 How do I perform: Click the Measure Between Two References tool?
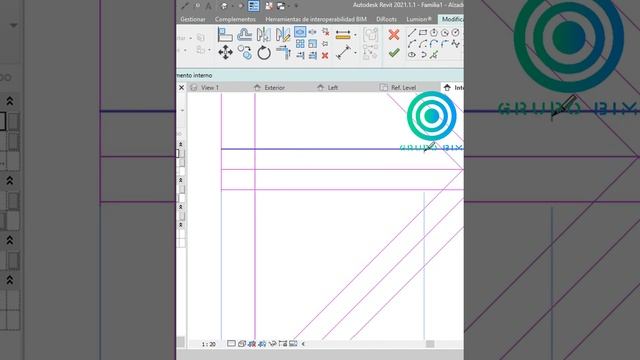(343, 35)
